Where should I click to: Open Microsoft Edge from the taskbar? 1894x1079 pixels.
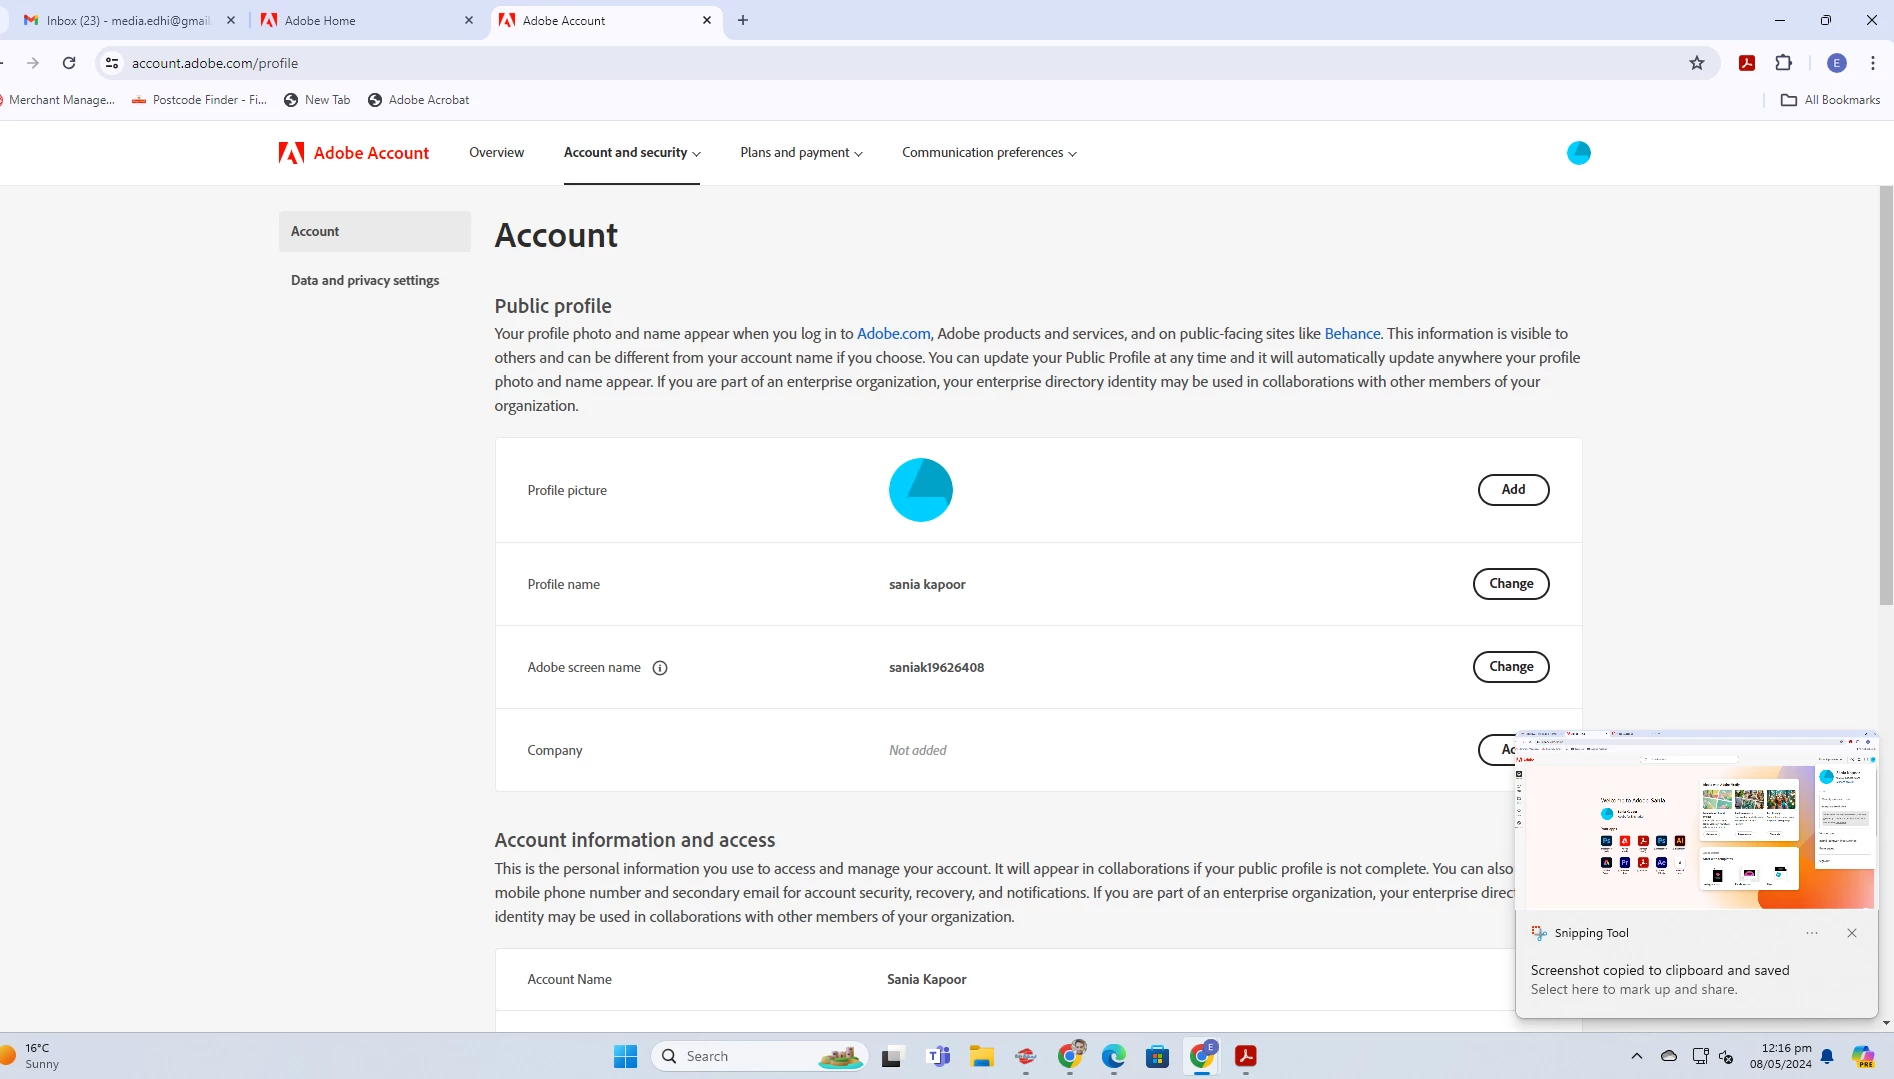pyautogui.click(x=1114, y=1056)
